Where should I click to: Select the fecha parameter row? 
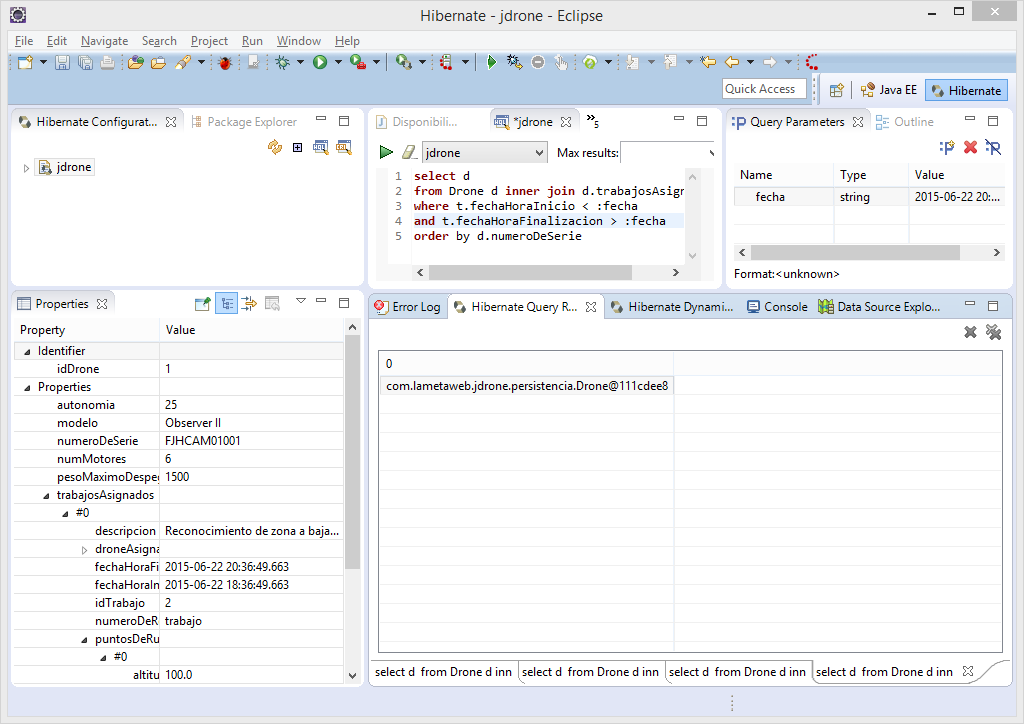(869, 197)
